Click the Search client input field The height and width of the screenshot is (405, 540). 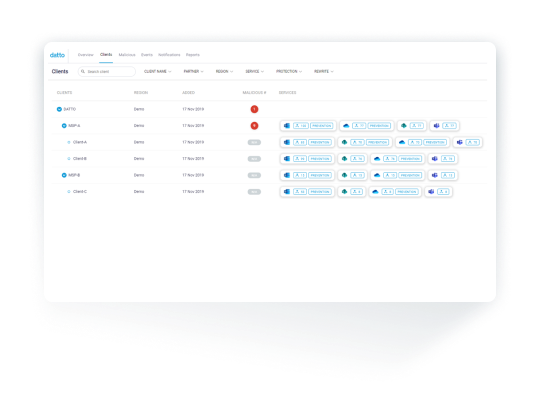pos(107,72)
